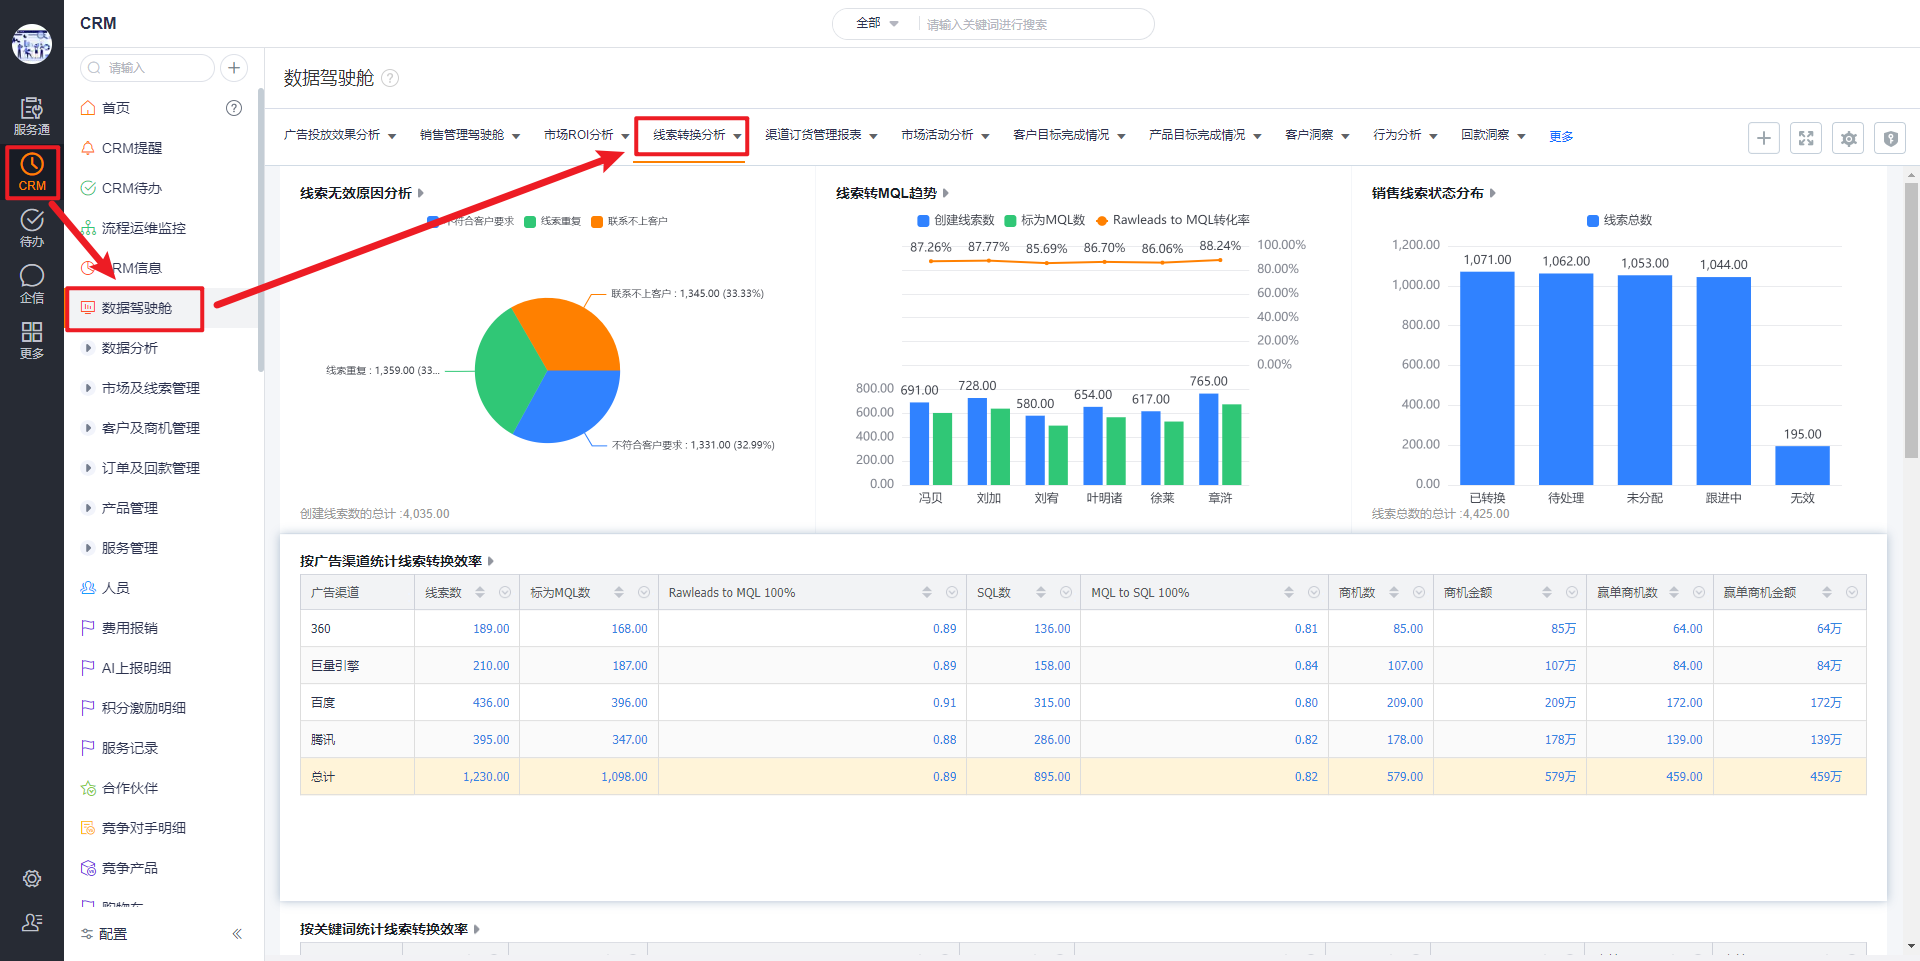Open the 服务通 sidebar icon
The image size is (1920, 961).
pyautogui.click(x=32, y=116)
